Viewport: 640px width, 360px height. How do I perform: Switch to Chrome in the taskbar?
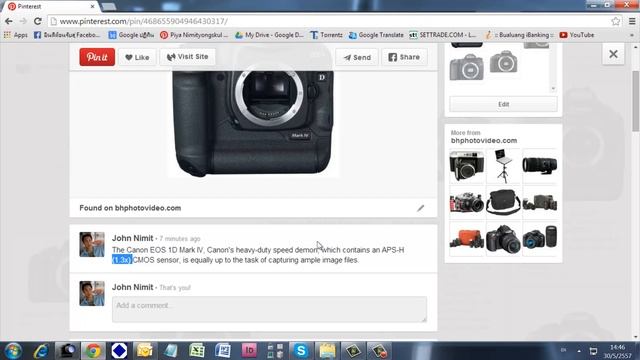(93, 351)
